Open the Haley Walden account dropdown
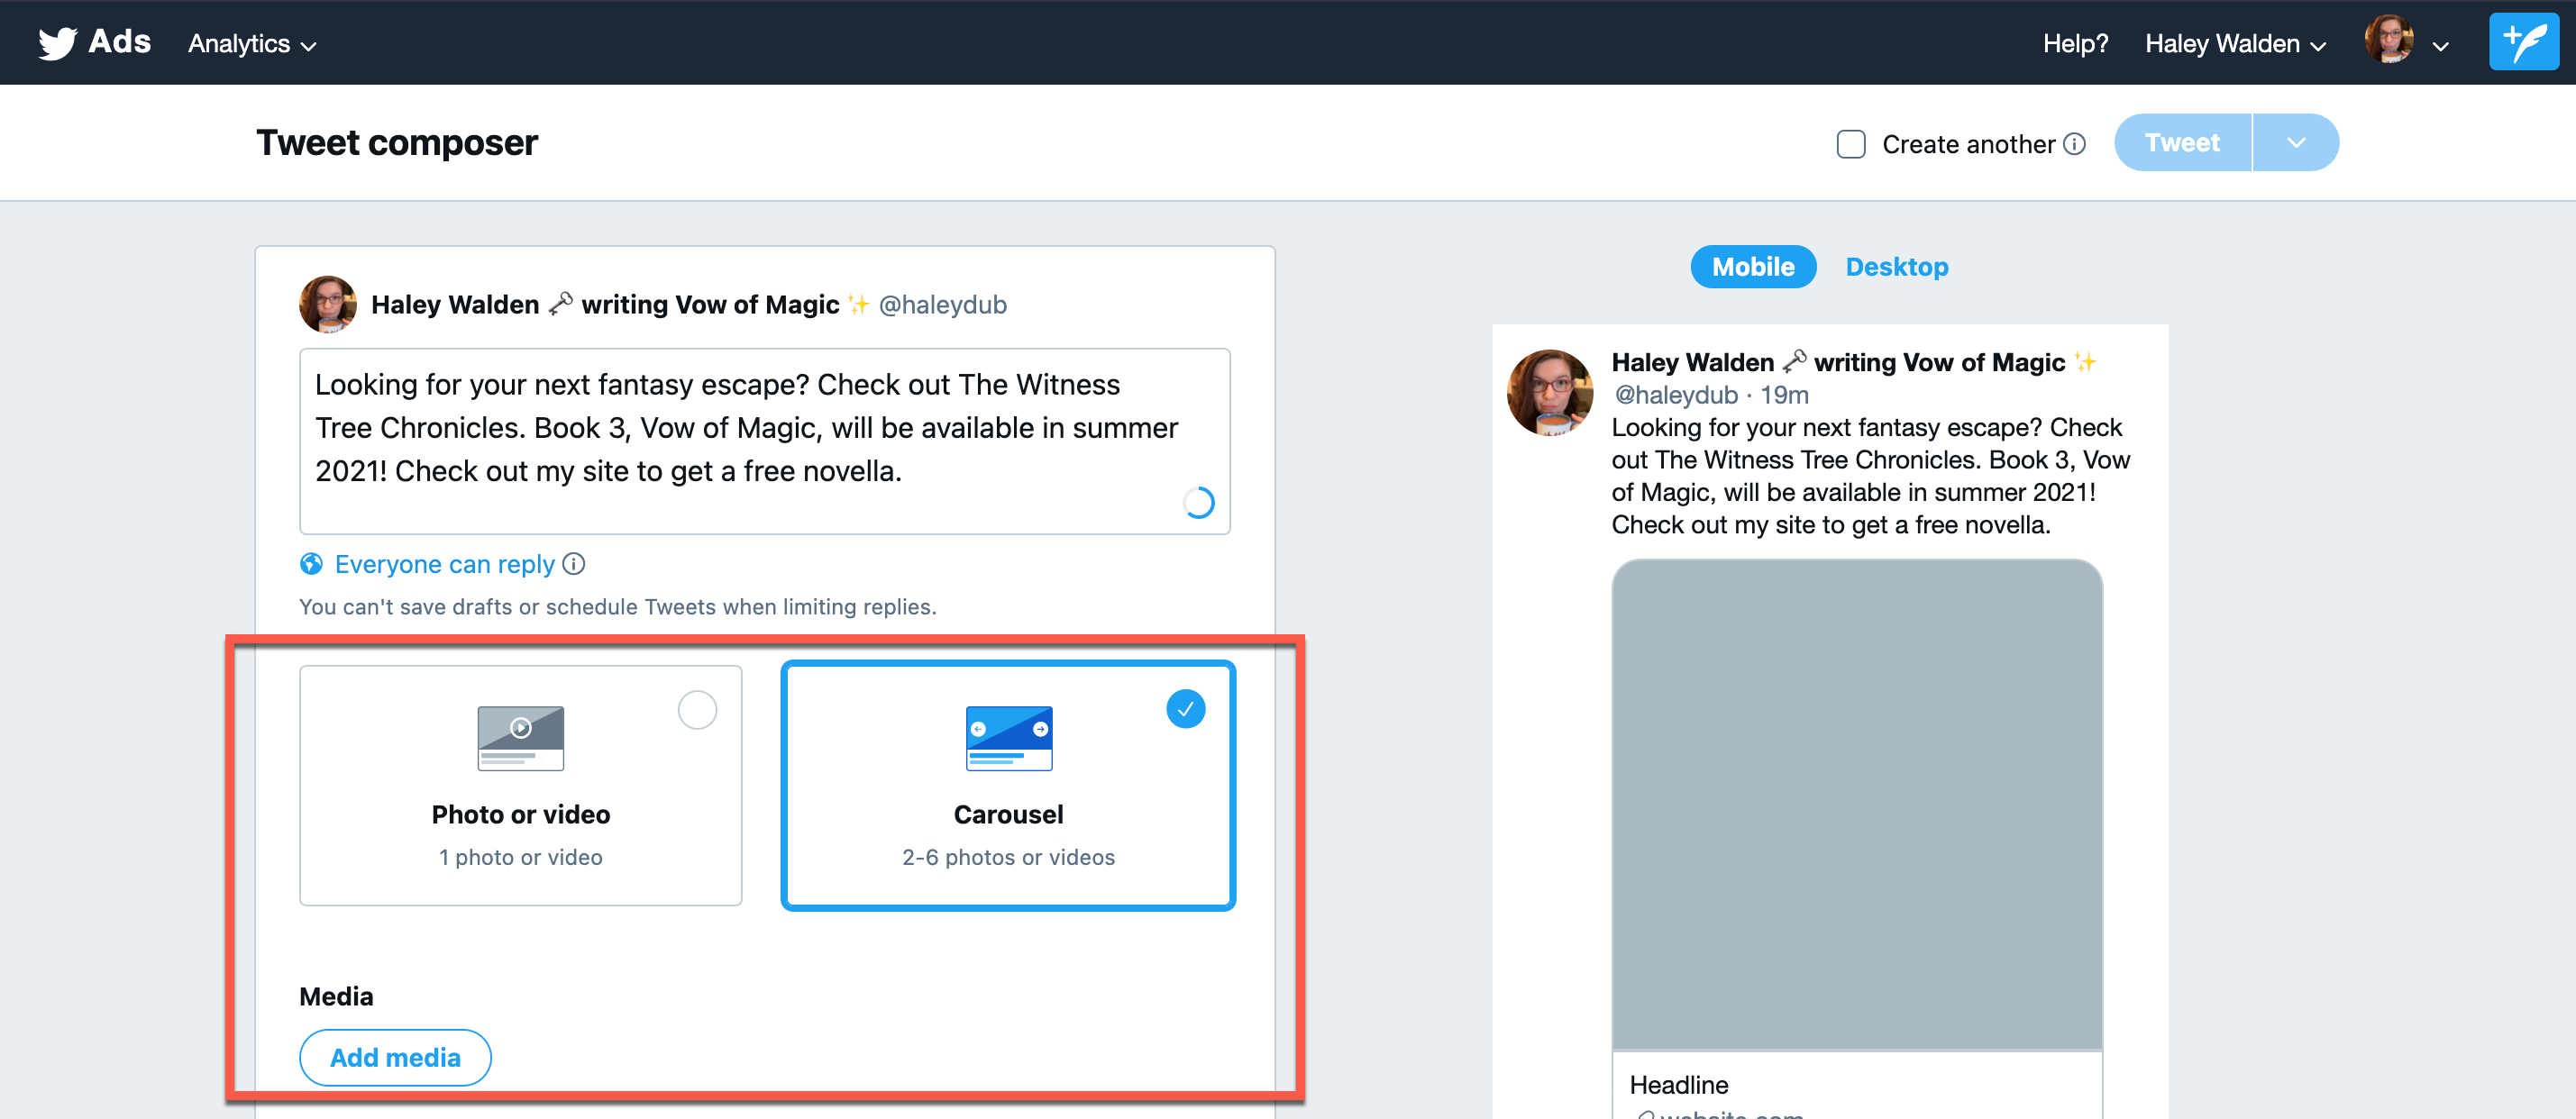This screenshot has width=2576, height=1119. pyautogui.click(x=2234, y=44)
